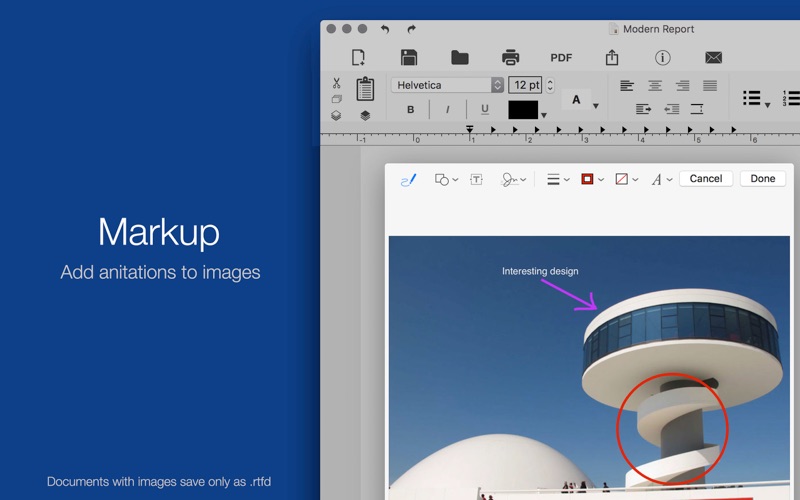Viewport: 800px width, 500px height.
Task: Toggle underline formatting
Action: tap(485, 110)
